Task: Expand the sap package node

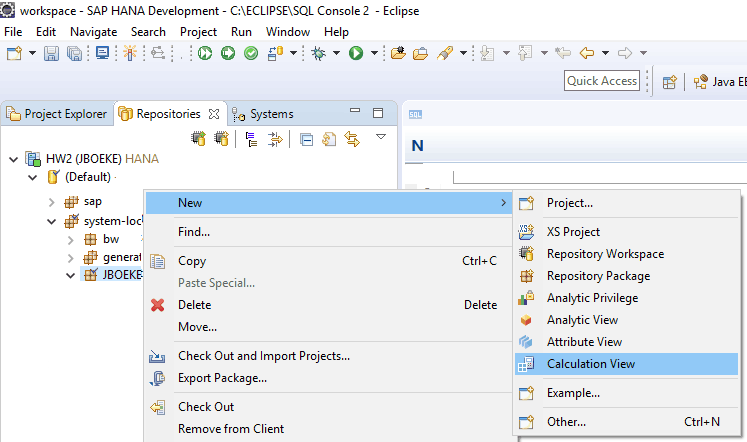Action: point(52,202)
